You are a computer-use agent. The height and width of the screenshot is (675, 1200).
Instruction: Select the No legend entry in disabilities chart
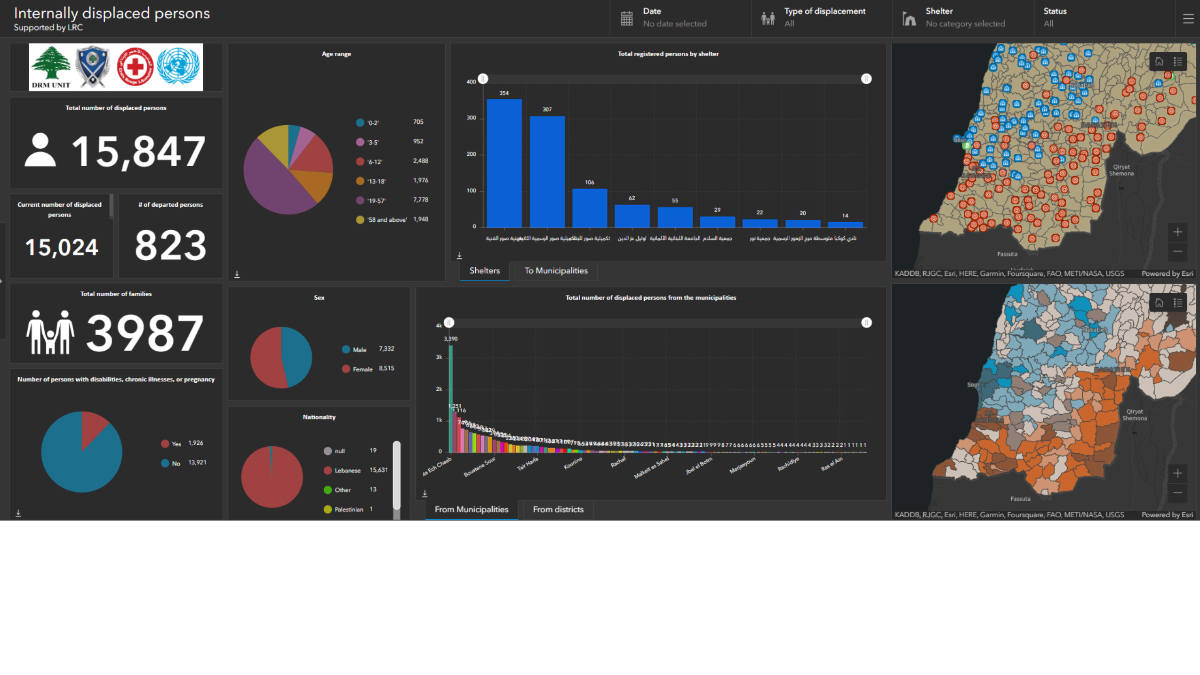click(182, 463)
